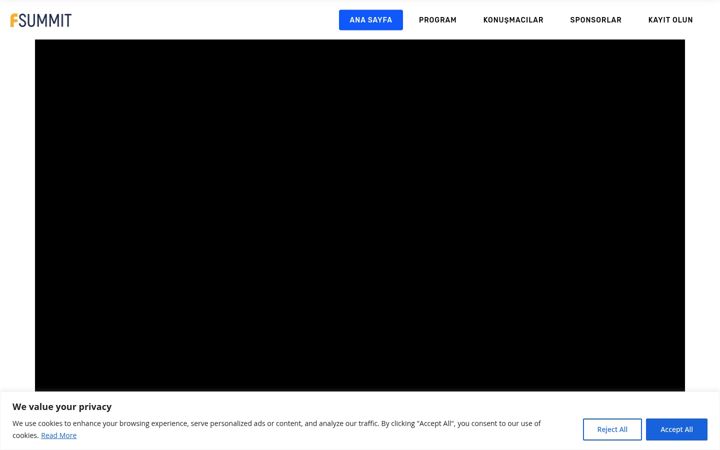
Task: Click the black video area
Action: click(360, 215)
